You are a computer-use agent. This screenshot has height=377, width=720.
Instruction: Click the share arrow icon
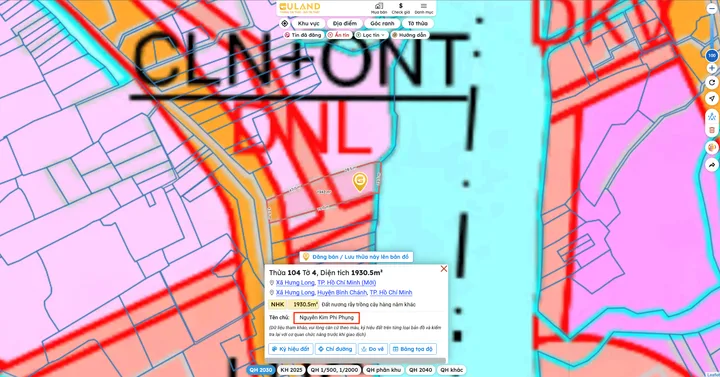(x=712, y=164)
